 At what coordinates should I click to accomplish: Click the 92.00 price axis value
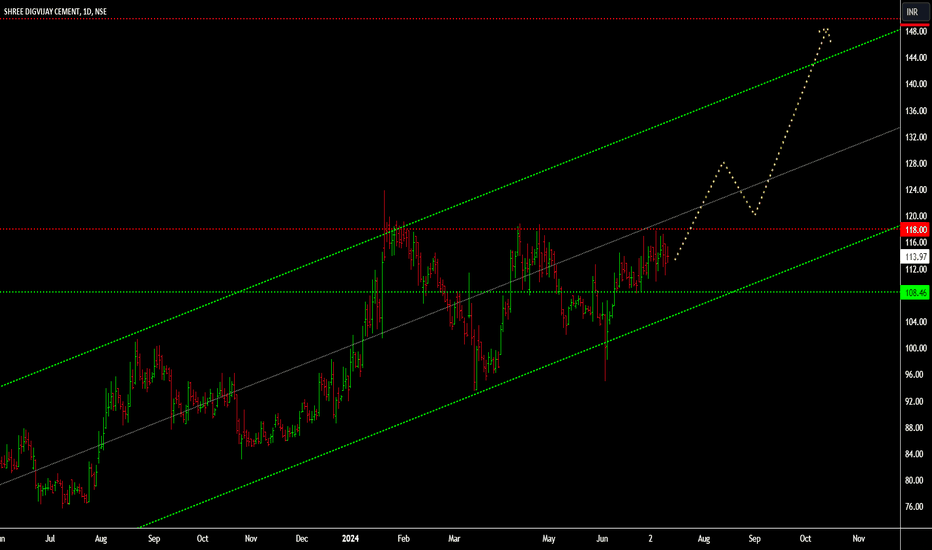(916, 401)
